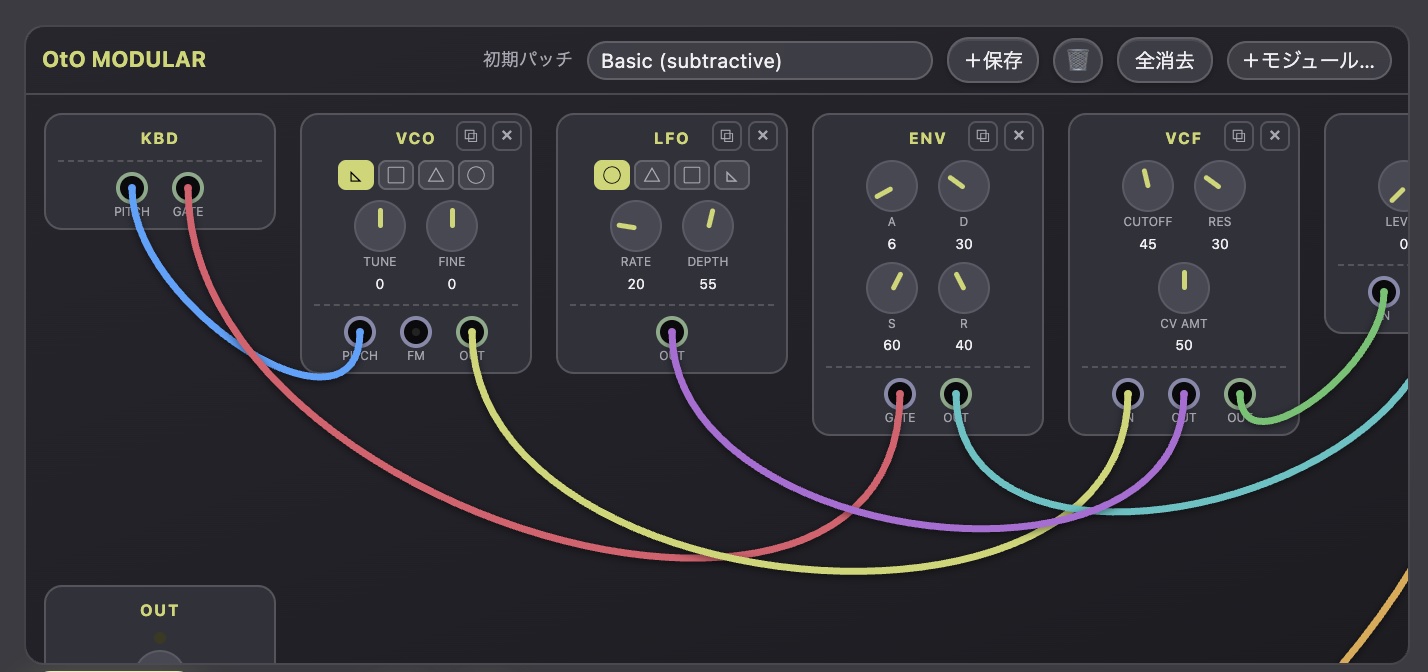Open the Basic (subtractive) patch dropdown

[760, 61]
